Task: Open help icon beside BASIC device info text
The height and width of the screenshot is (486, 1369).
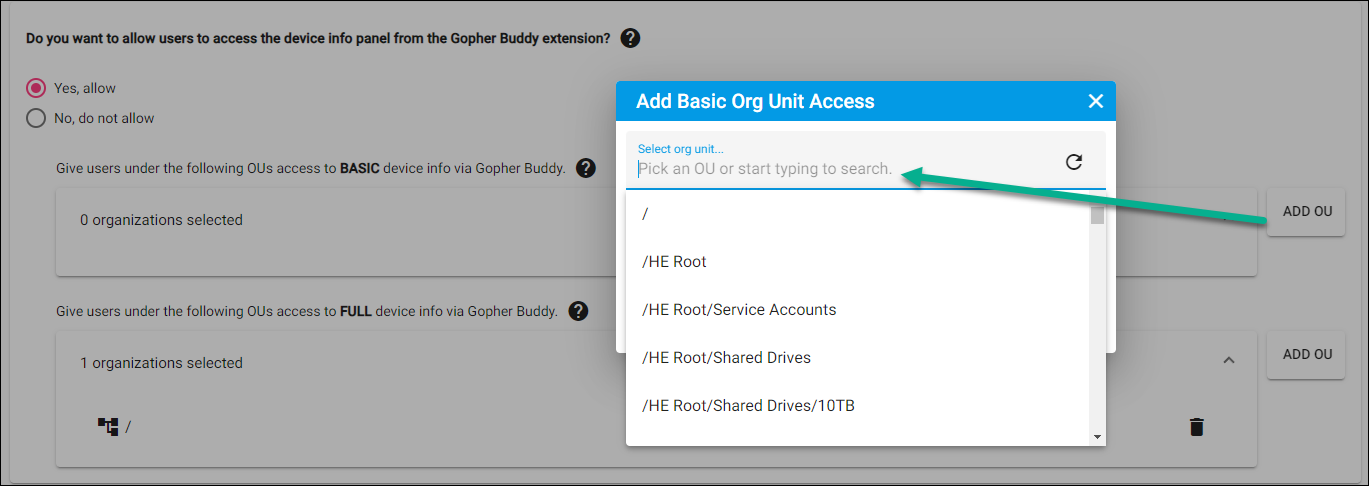Action: 586,168
